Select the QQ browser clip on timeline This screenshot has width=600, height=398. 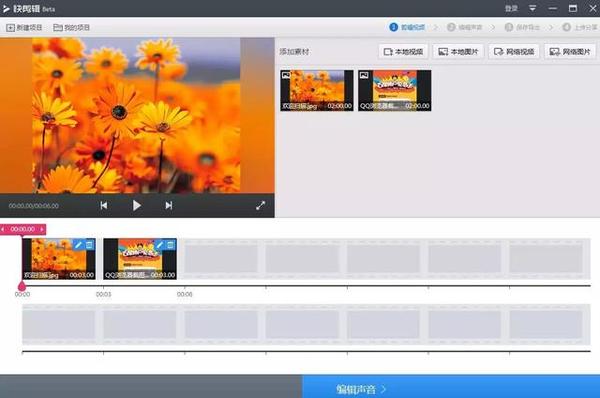(x=140, y=259)
